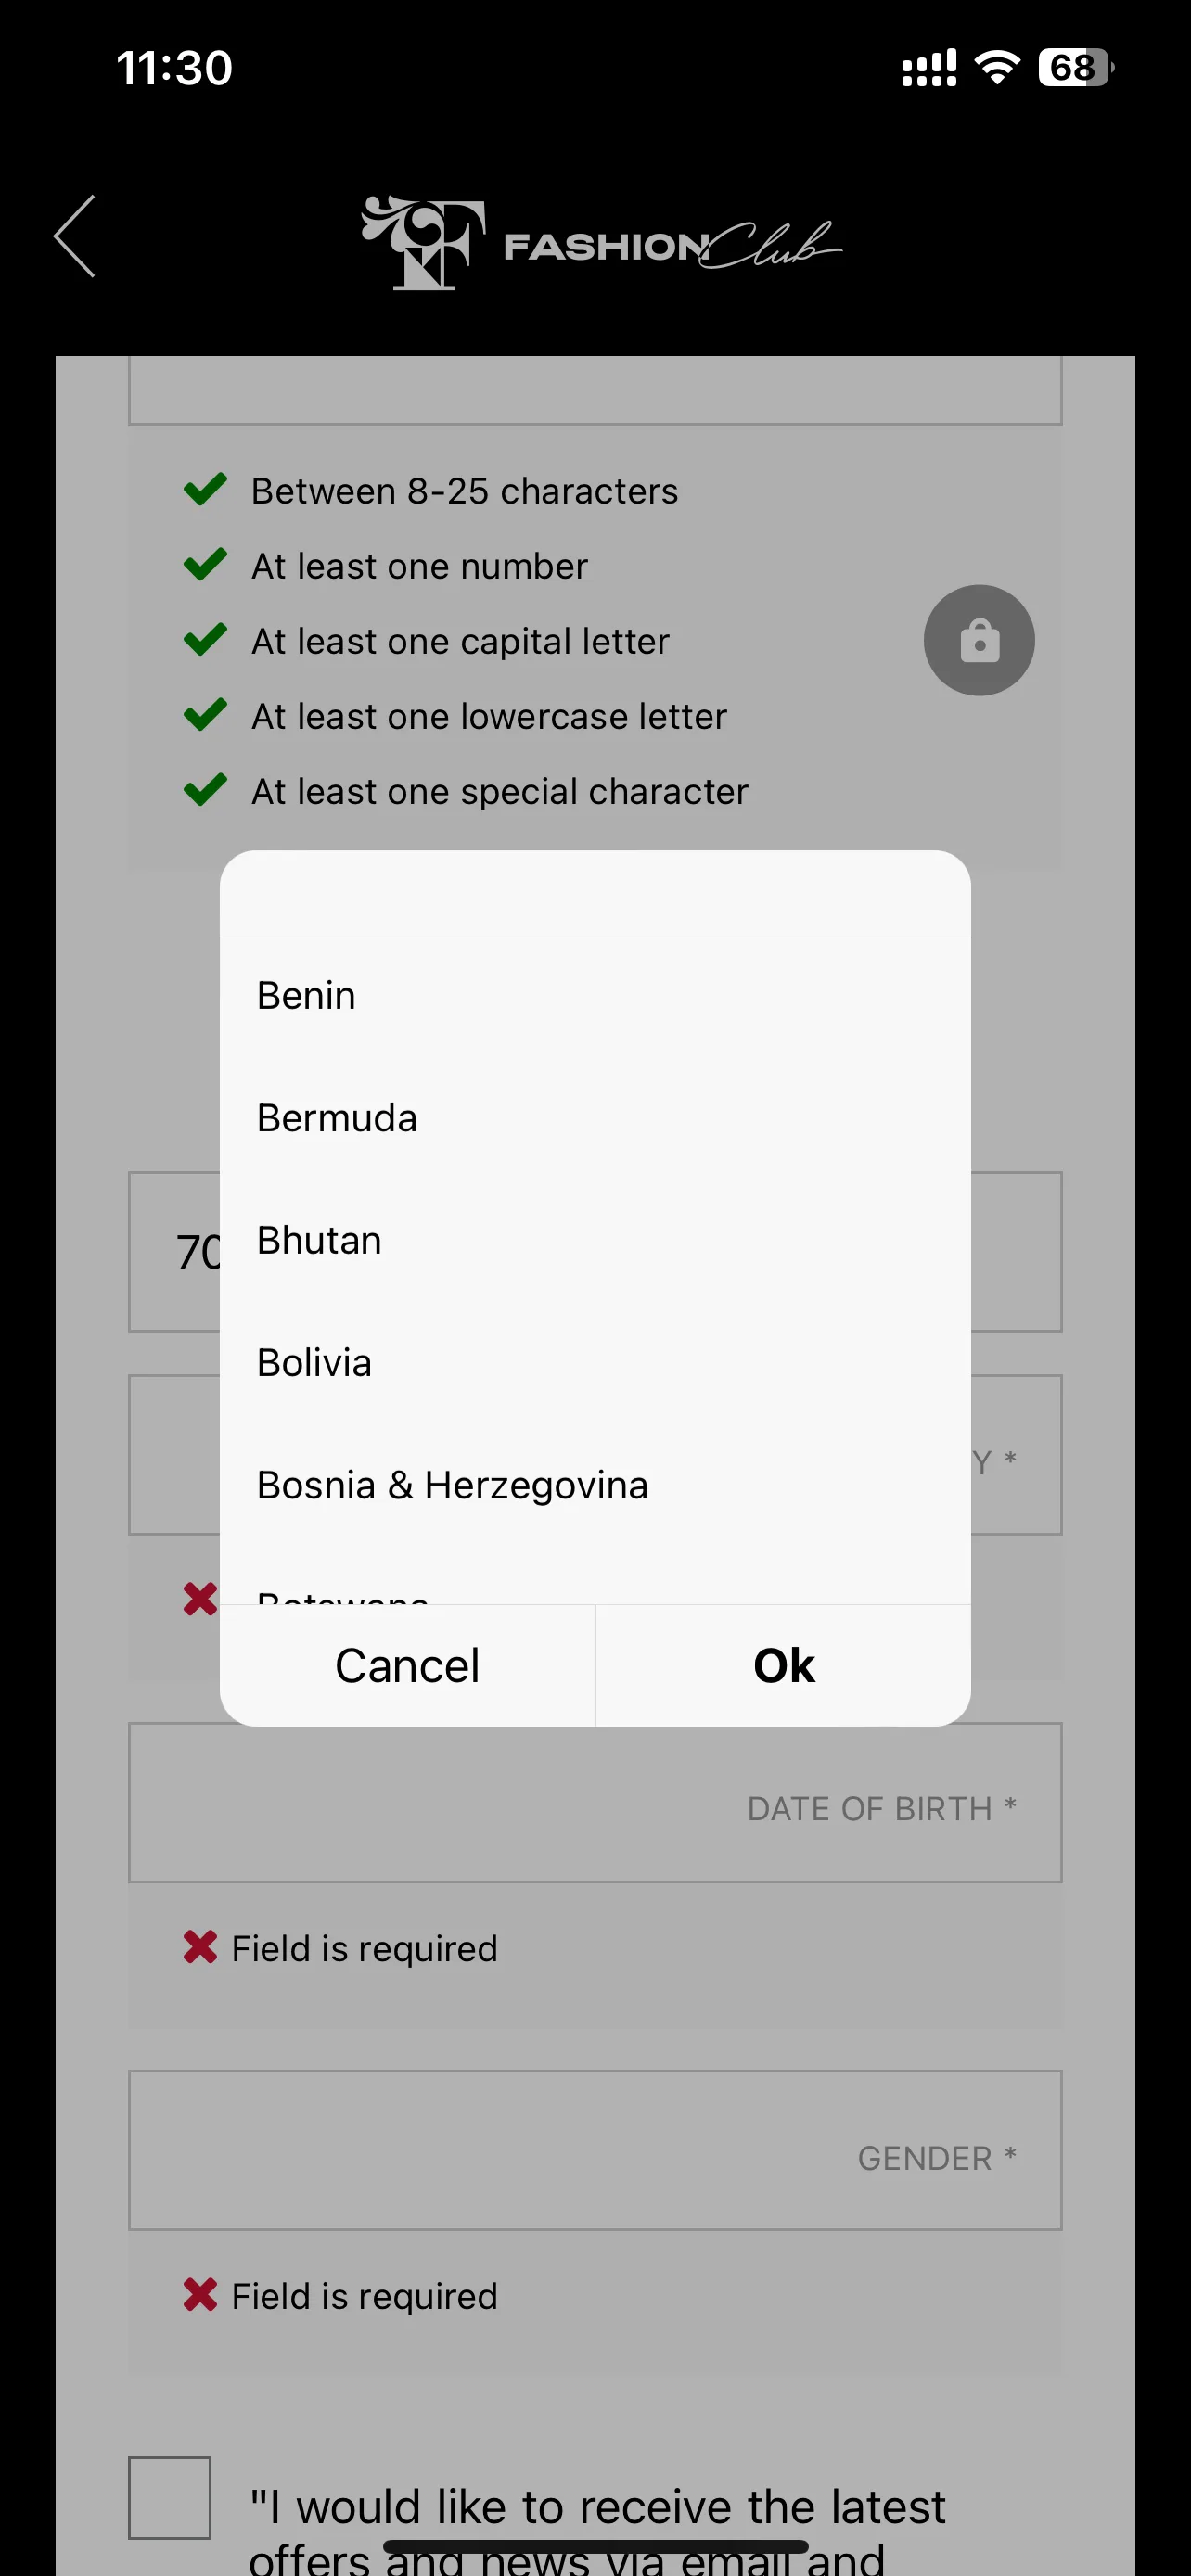
Task: Open the Gender dropdown field
Action: pos(595,2150)
